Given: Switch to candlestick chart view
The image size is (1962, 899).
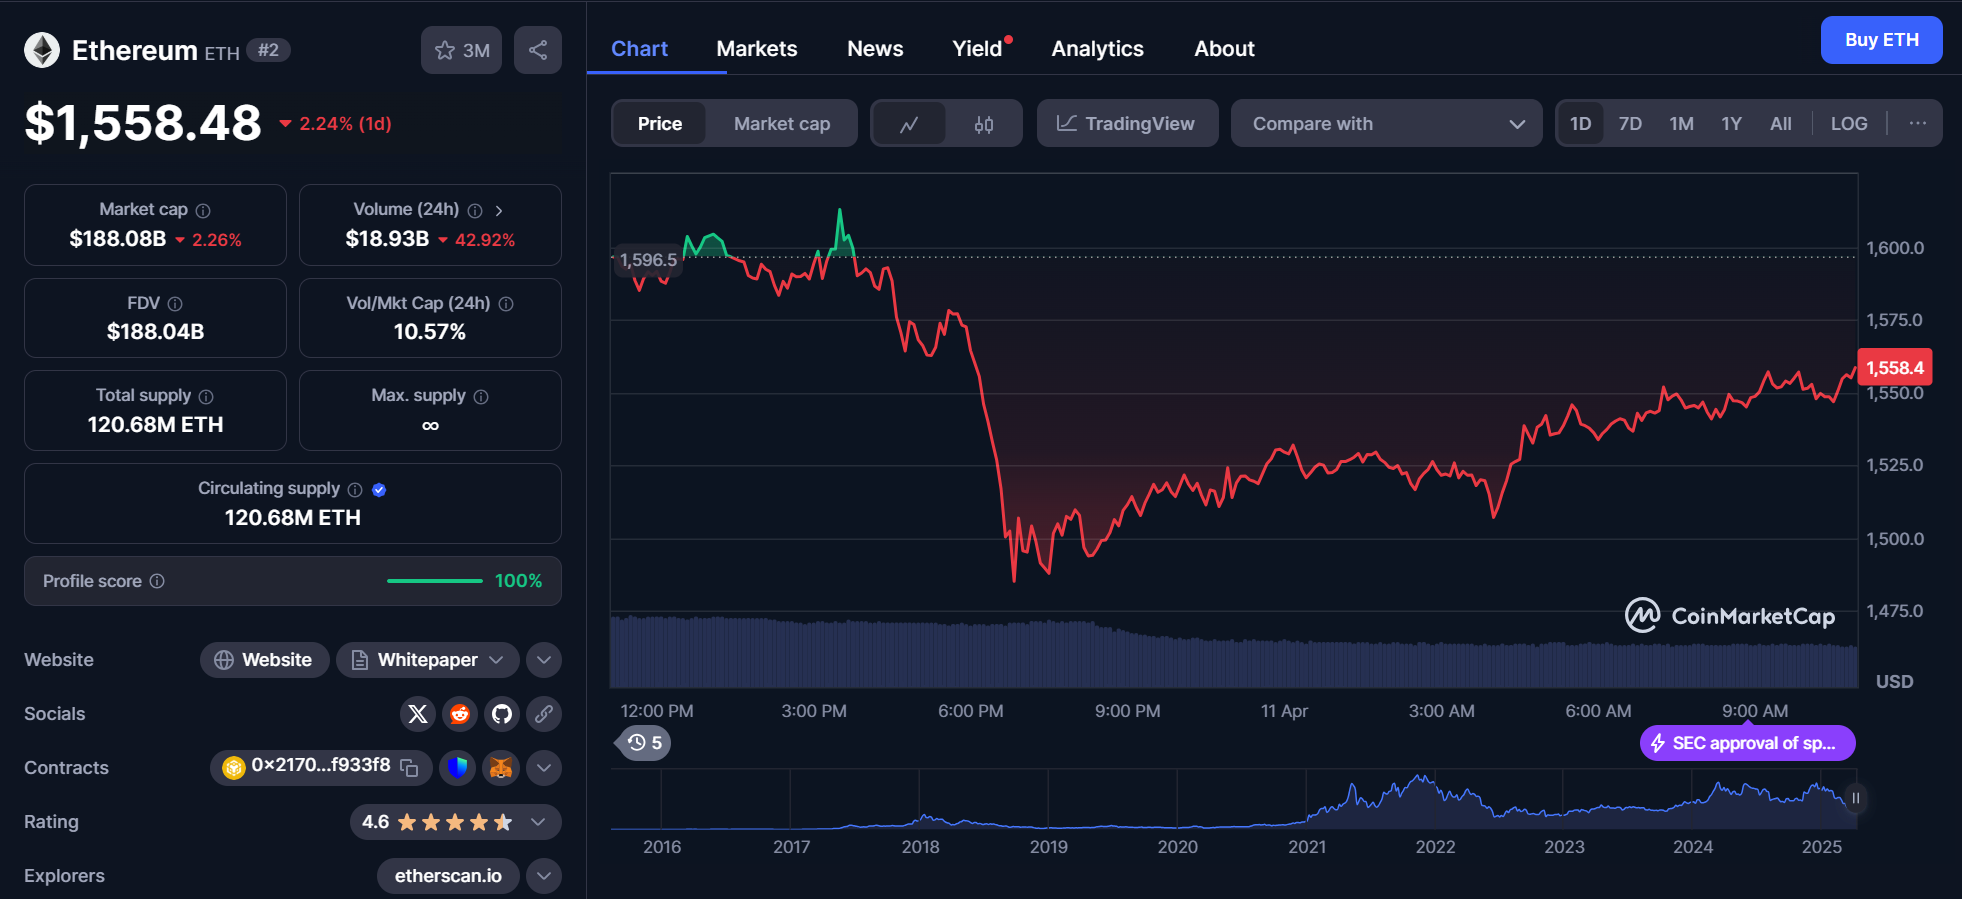Looking at the screenshot, I should pos(984,124).
